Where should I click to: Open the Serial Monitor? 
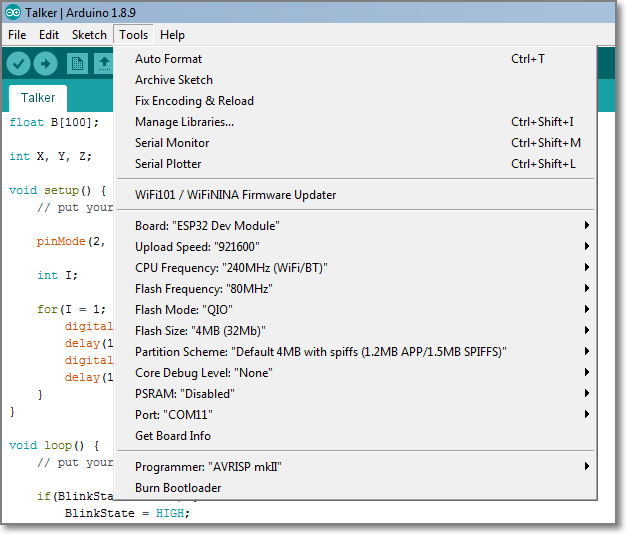(x=355, y=143)
